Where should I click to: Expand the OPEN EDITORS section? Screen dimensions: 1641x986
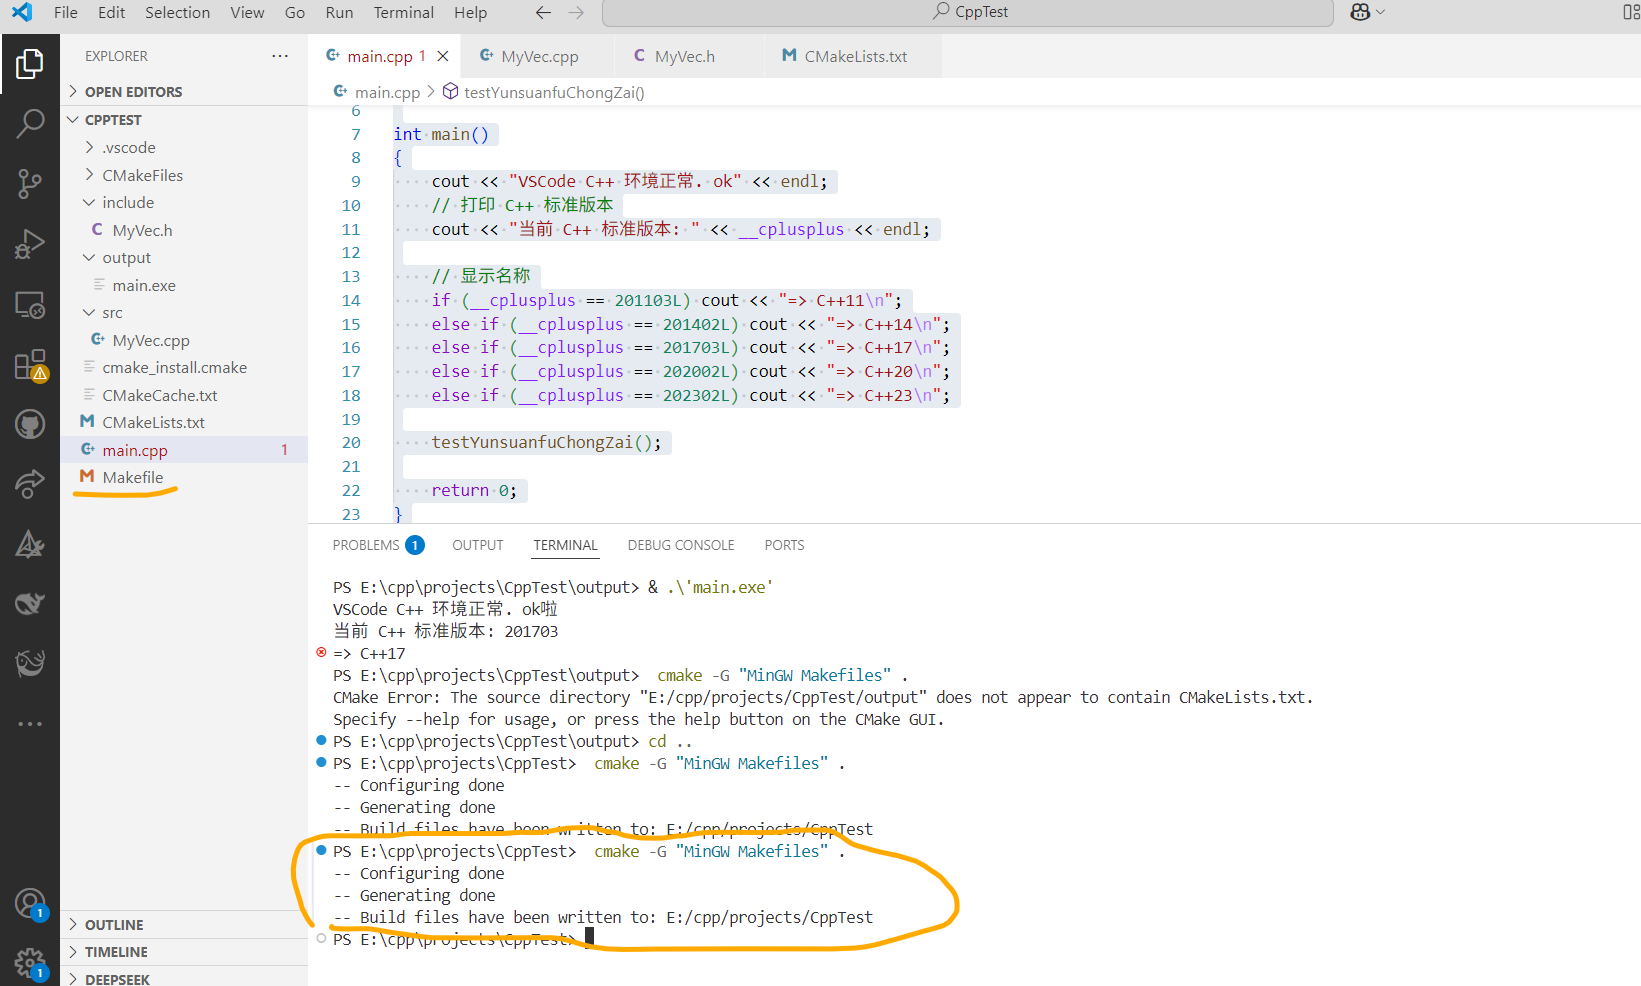pos(184,91)
